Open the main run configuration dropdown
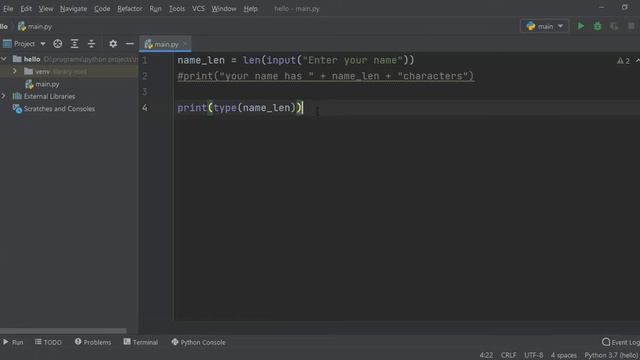 (544, 27)
